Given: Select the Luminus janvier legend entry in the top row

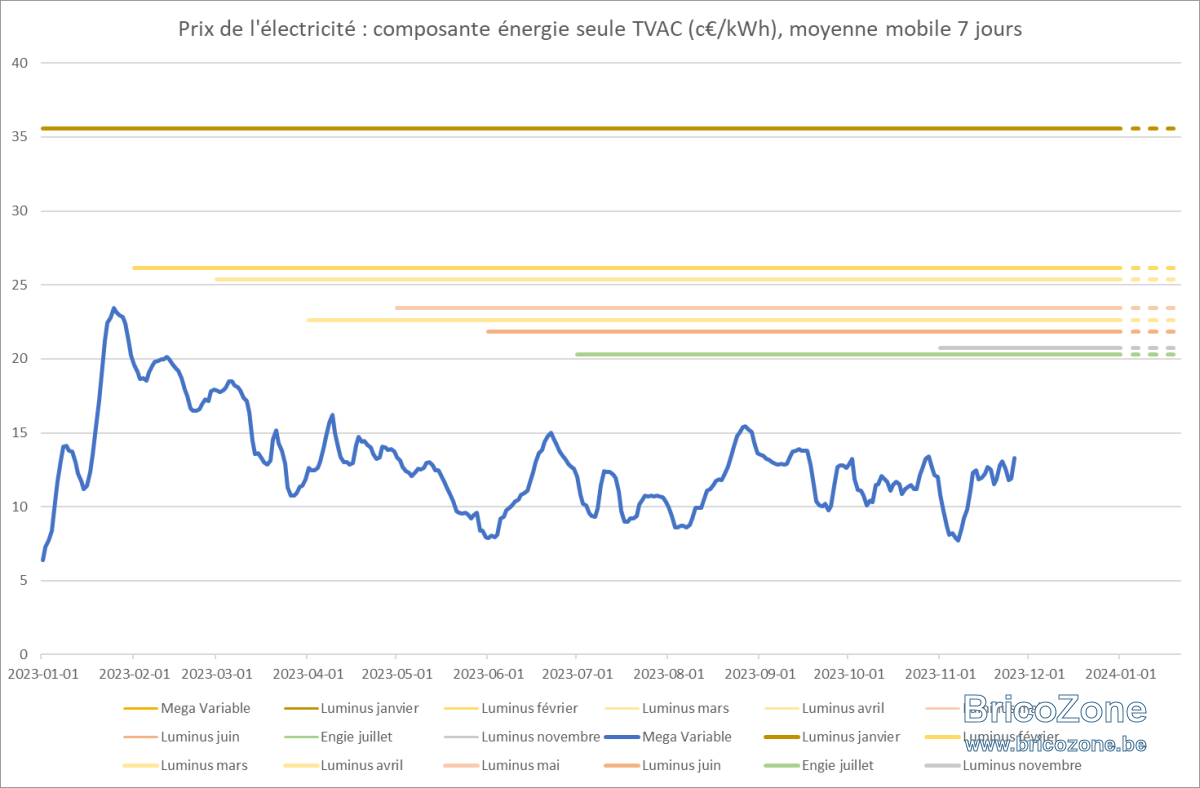Looking at the screenshot, I should tap(351, 708).
